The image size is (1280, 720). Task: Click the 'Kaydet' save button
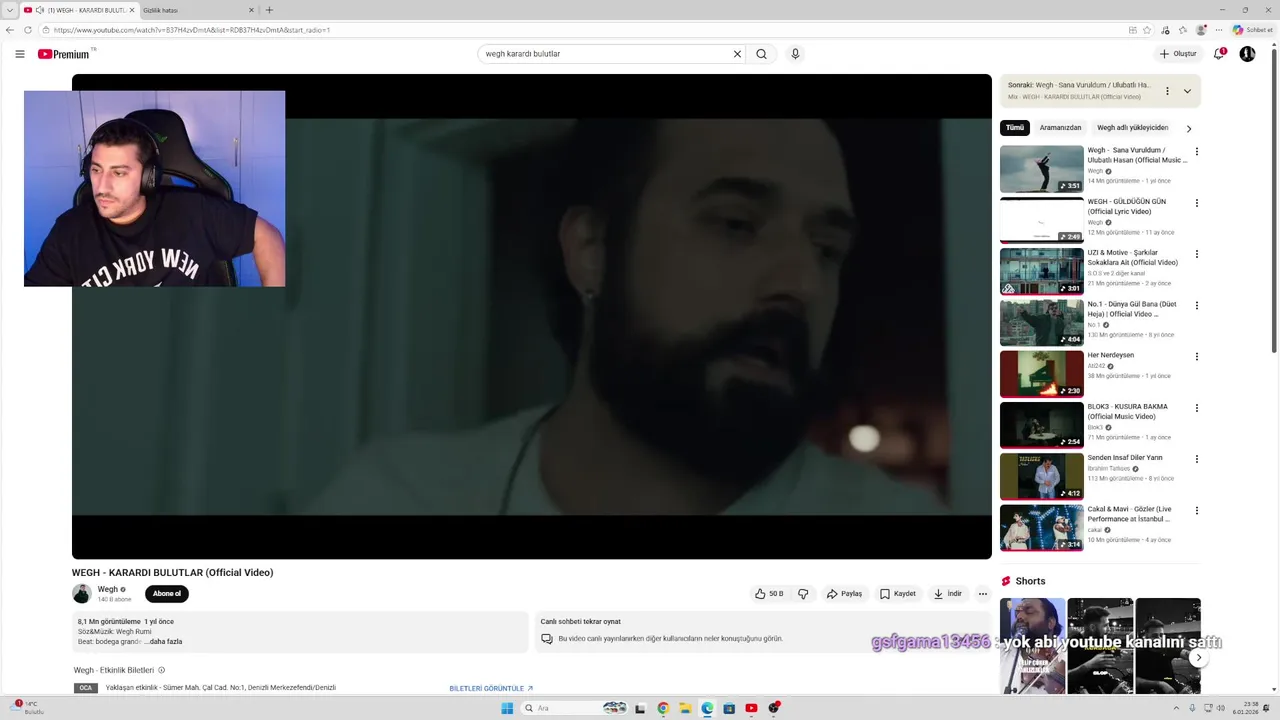pyautogui.click(x=897, y=594)
